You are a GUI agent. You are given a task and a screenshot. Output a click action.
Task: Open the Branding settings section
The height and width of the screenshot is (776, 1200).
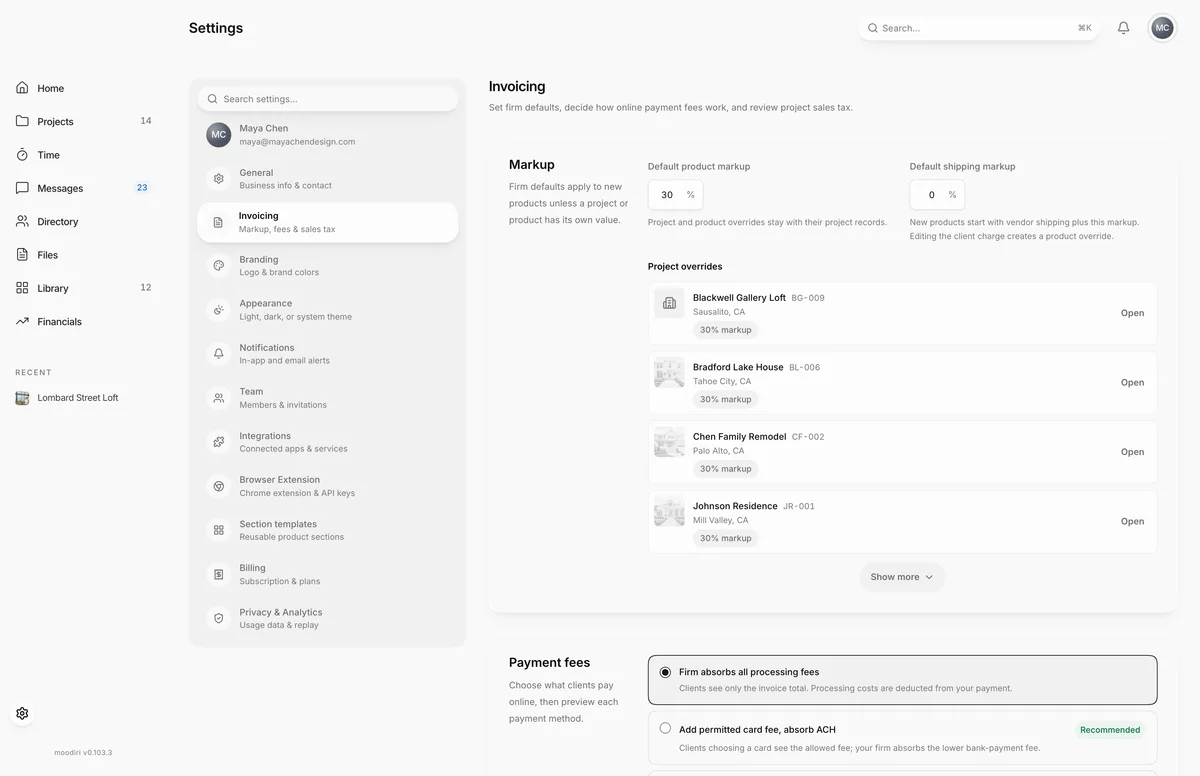coord(328,266)
